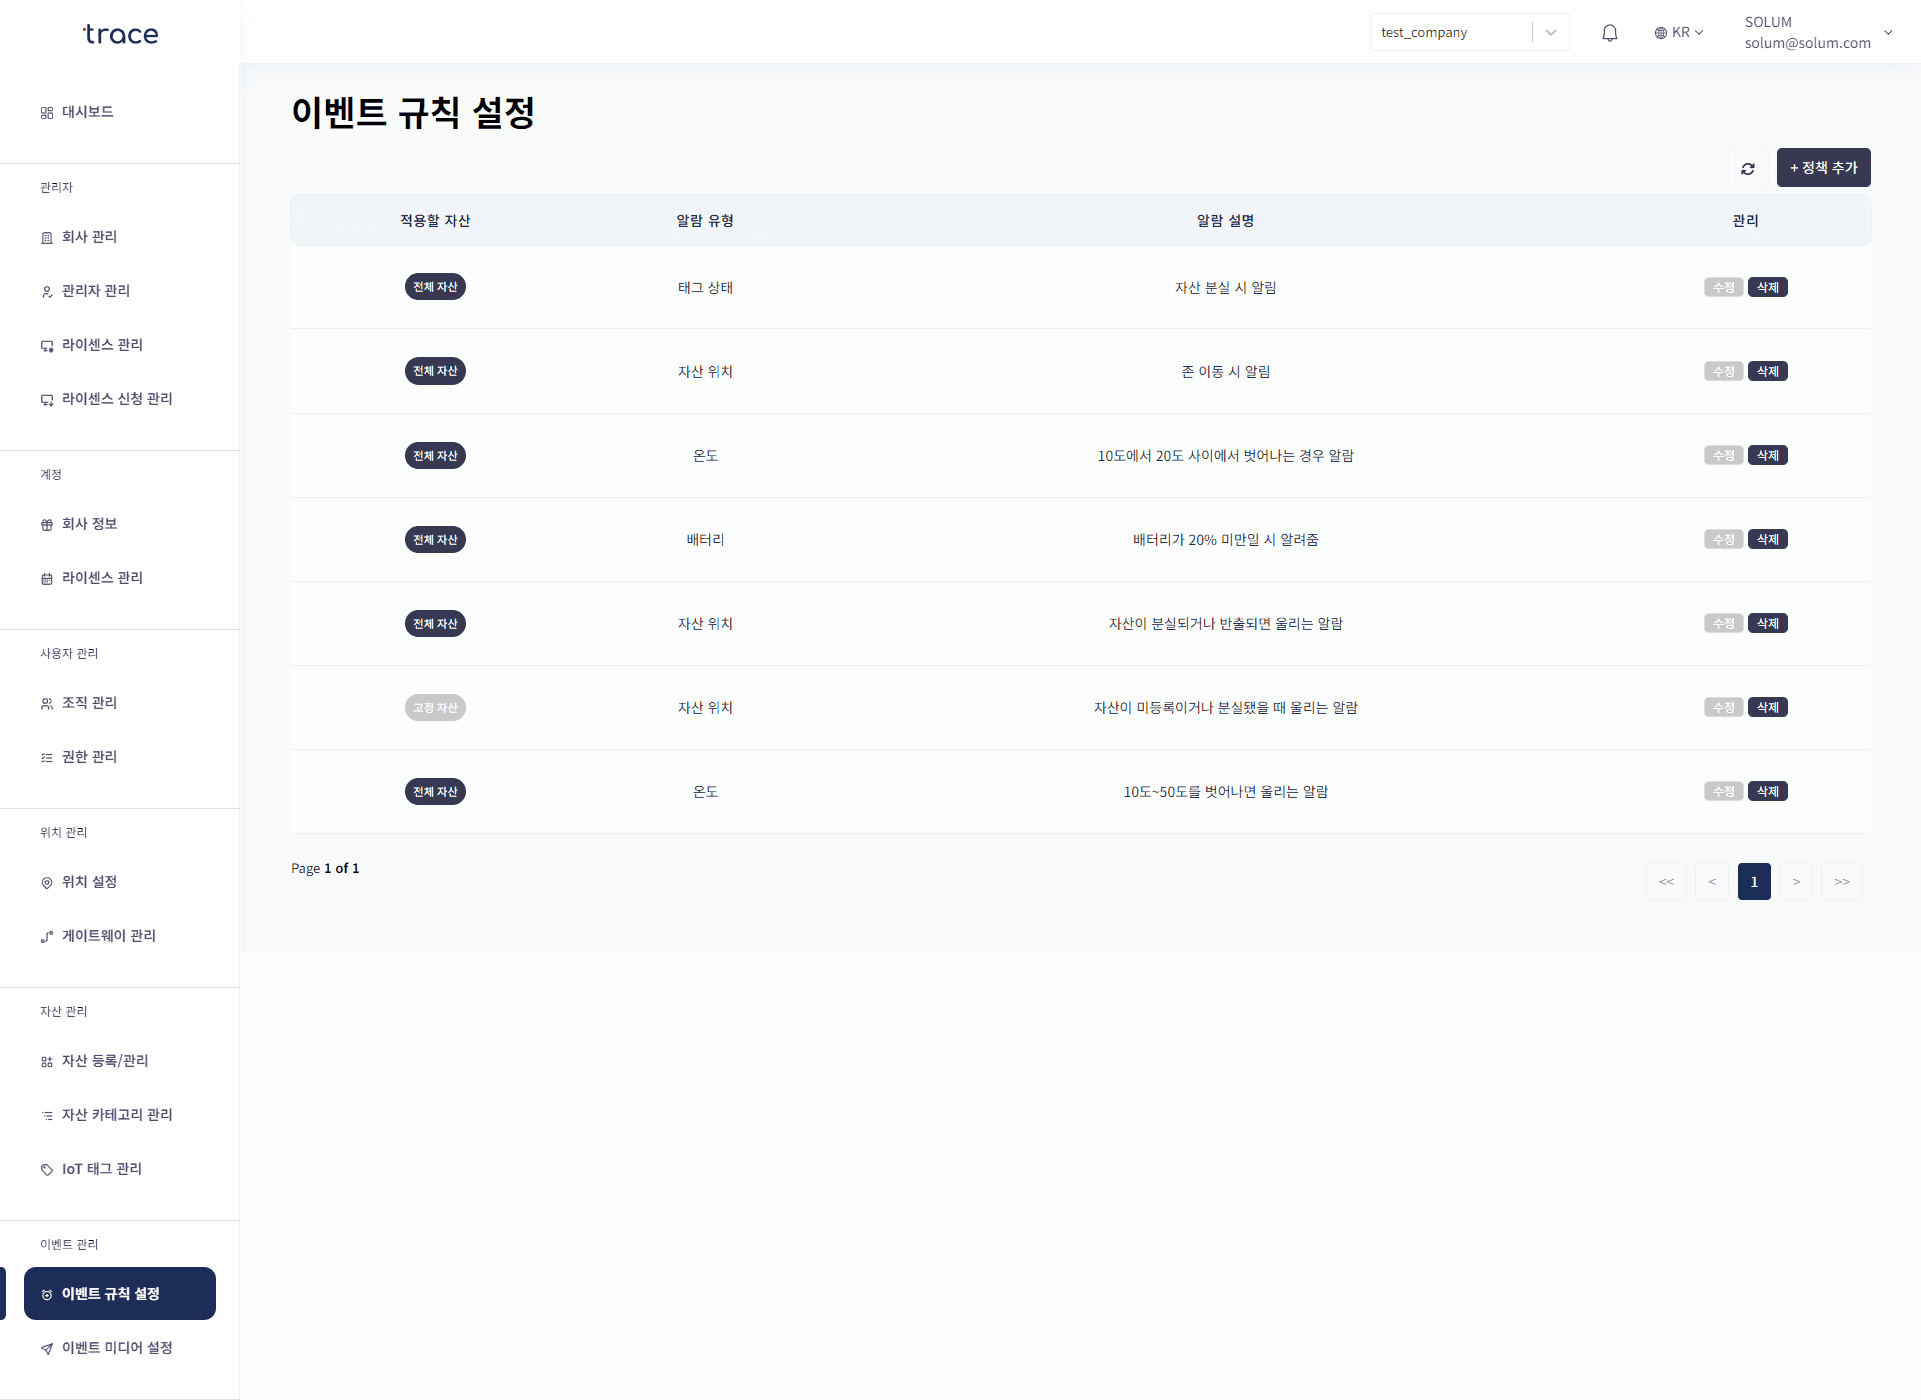Click the refresh icon beside 정책 추가
Viewport: 1921px width, 1400px height.
(1747, 168)
